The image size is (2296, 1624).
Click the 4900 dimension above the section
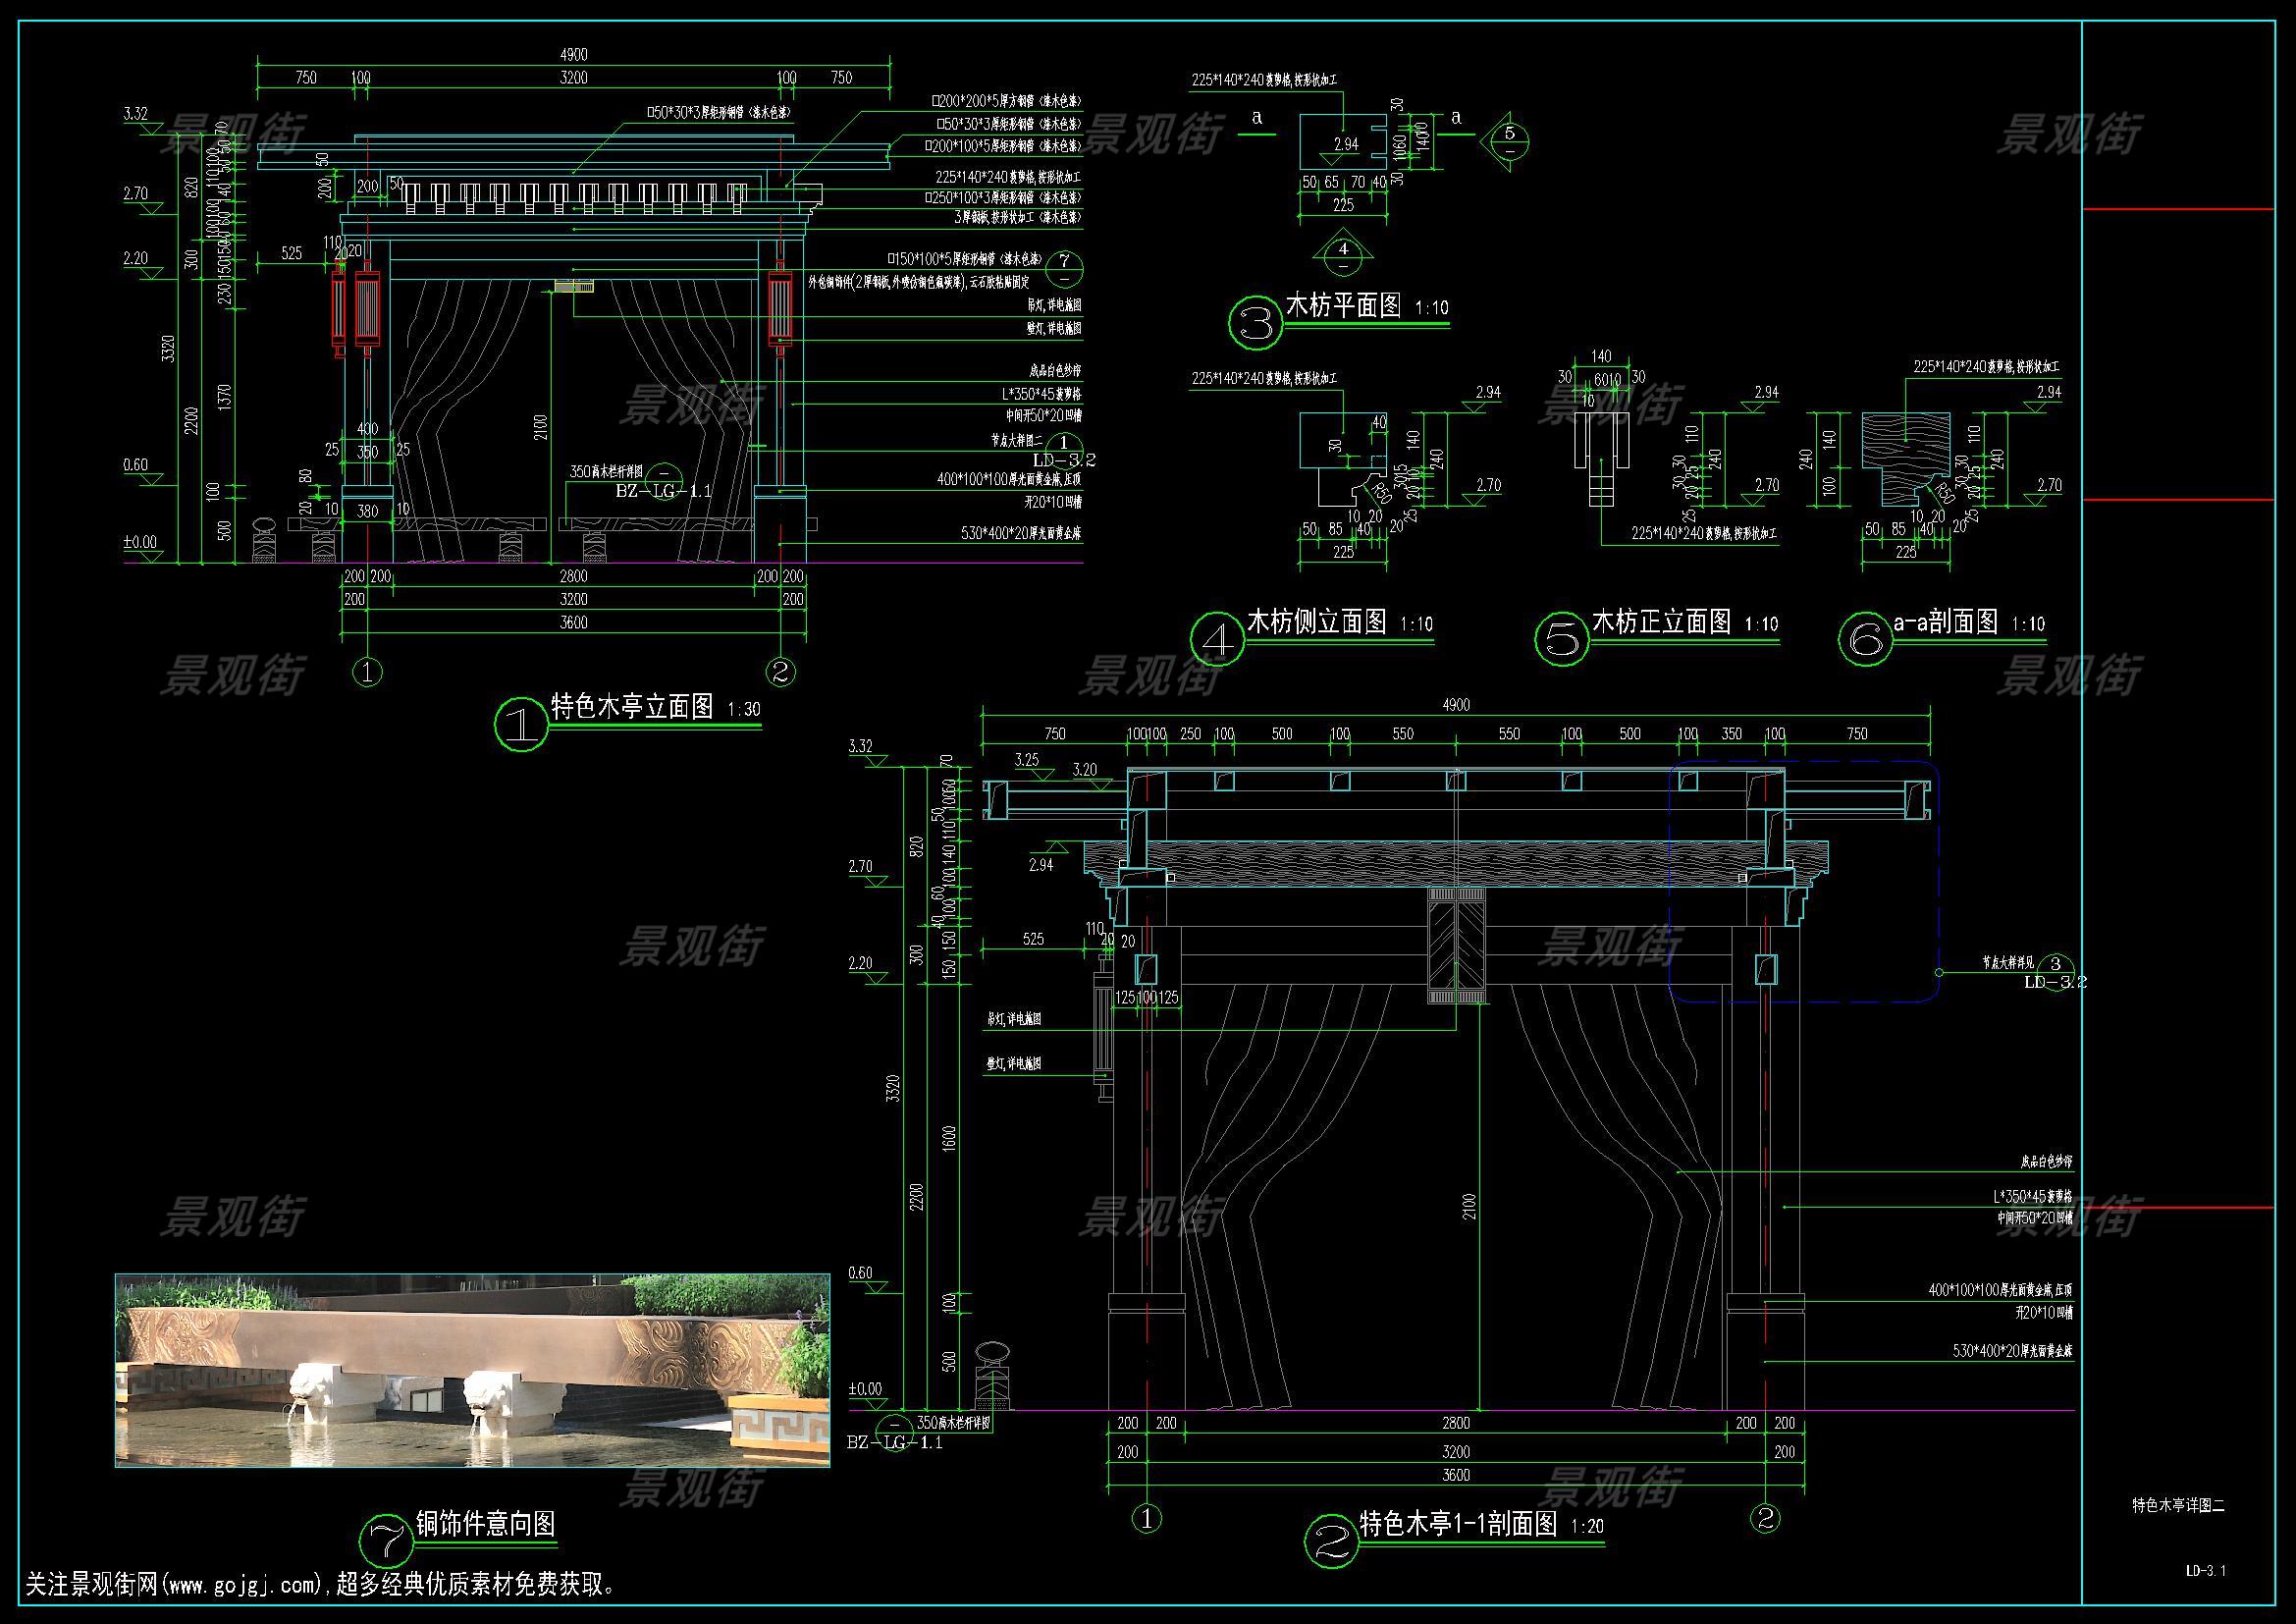[1455, 705]
